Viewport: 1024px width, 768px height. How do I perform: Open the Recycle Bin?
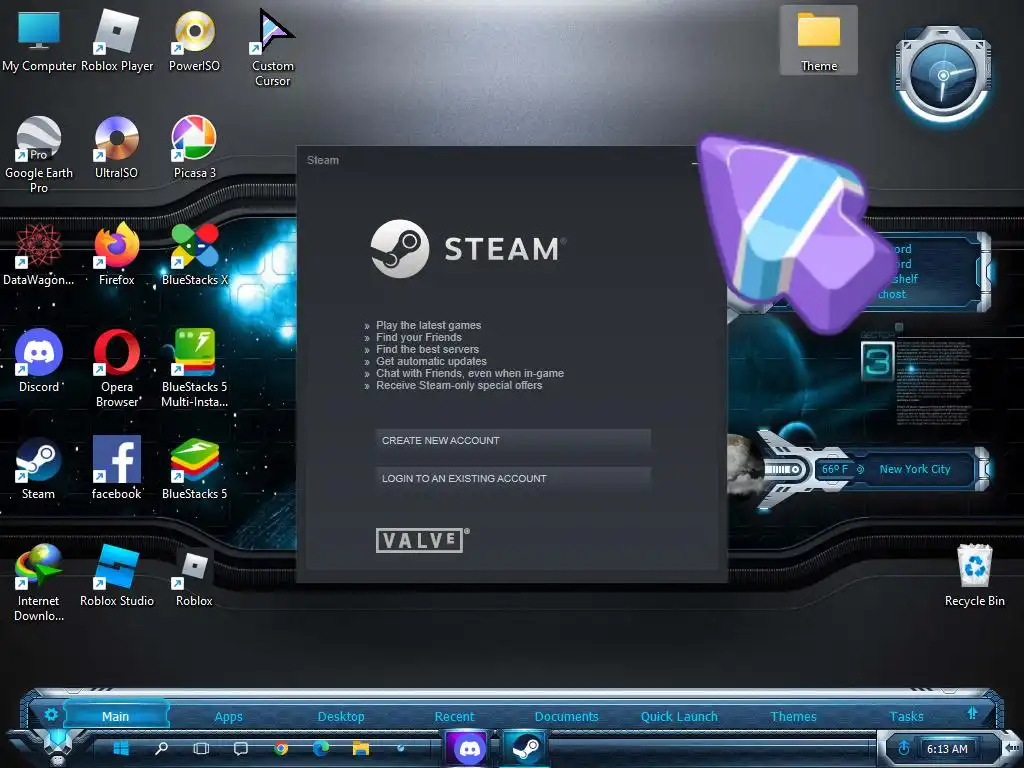974,576
